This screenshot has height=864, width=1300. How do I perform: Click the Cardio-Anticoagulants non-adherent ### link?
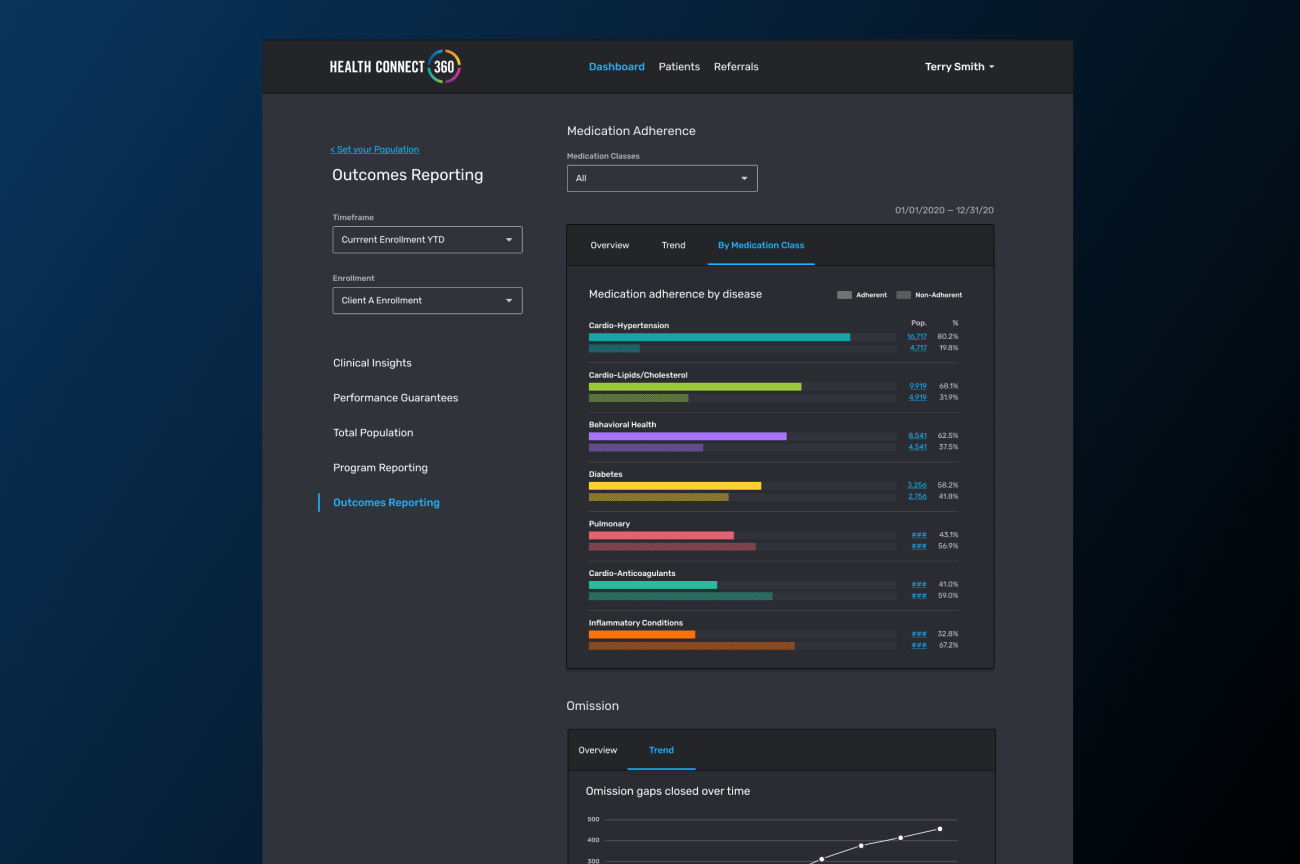click(x=919, y=595)
